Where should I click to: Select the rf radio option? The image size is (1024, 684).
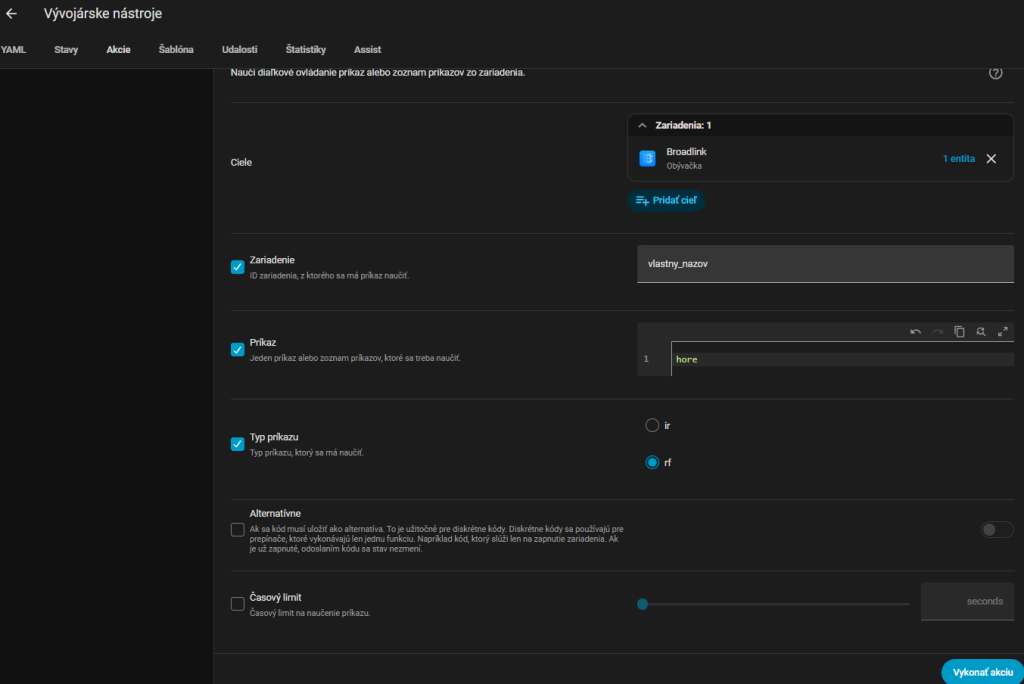click(x=652, y=463)
